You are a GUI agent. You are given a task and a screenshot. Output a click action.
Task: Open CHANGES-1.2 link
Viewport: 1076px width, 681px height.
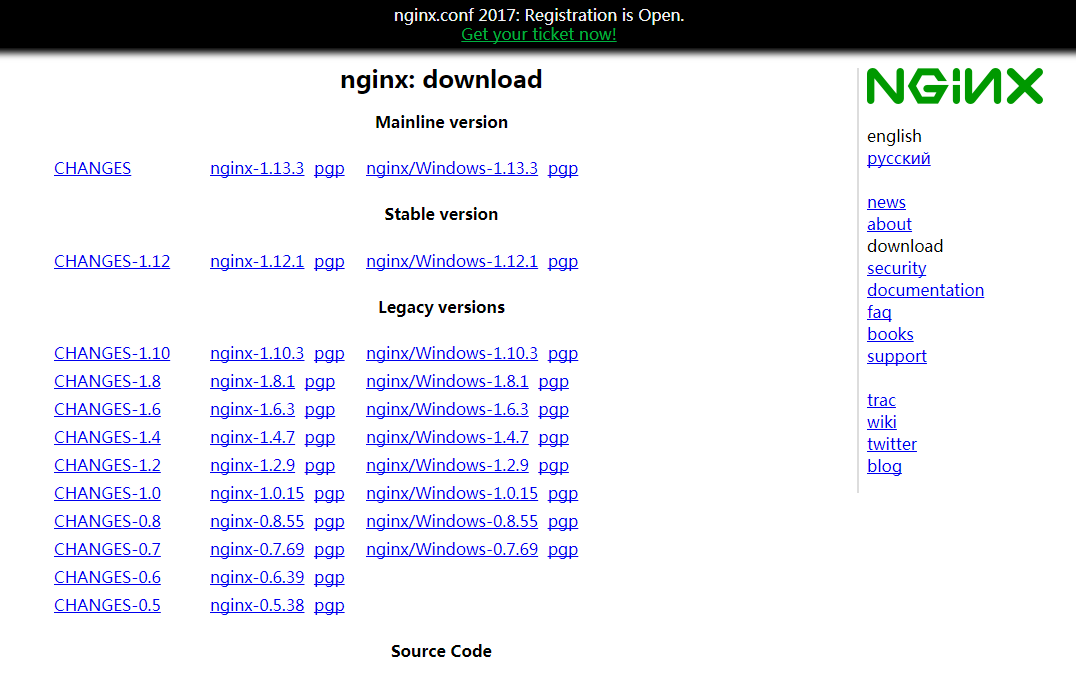coord(107,466)
